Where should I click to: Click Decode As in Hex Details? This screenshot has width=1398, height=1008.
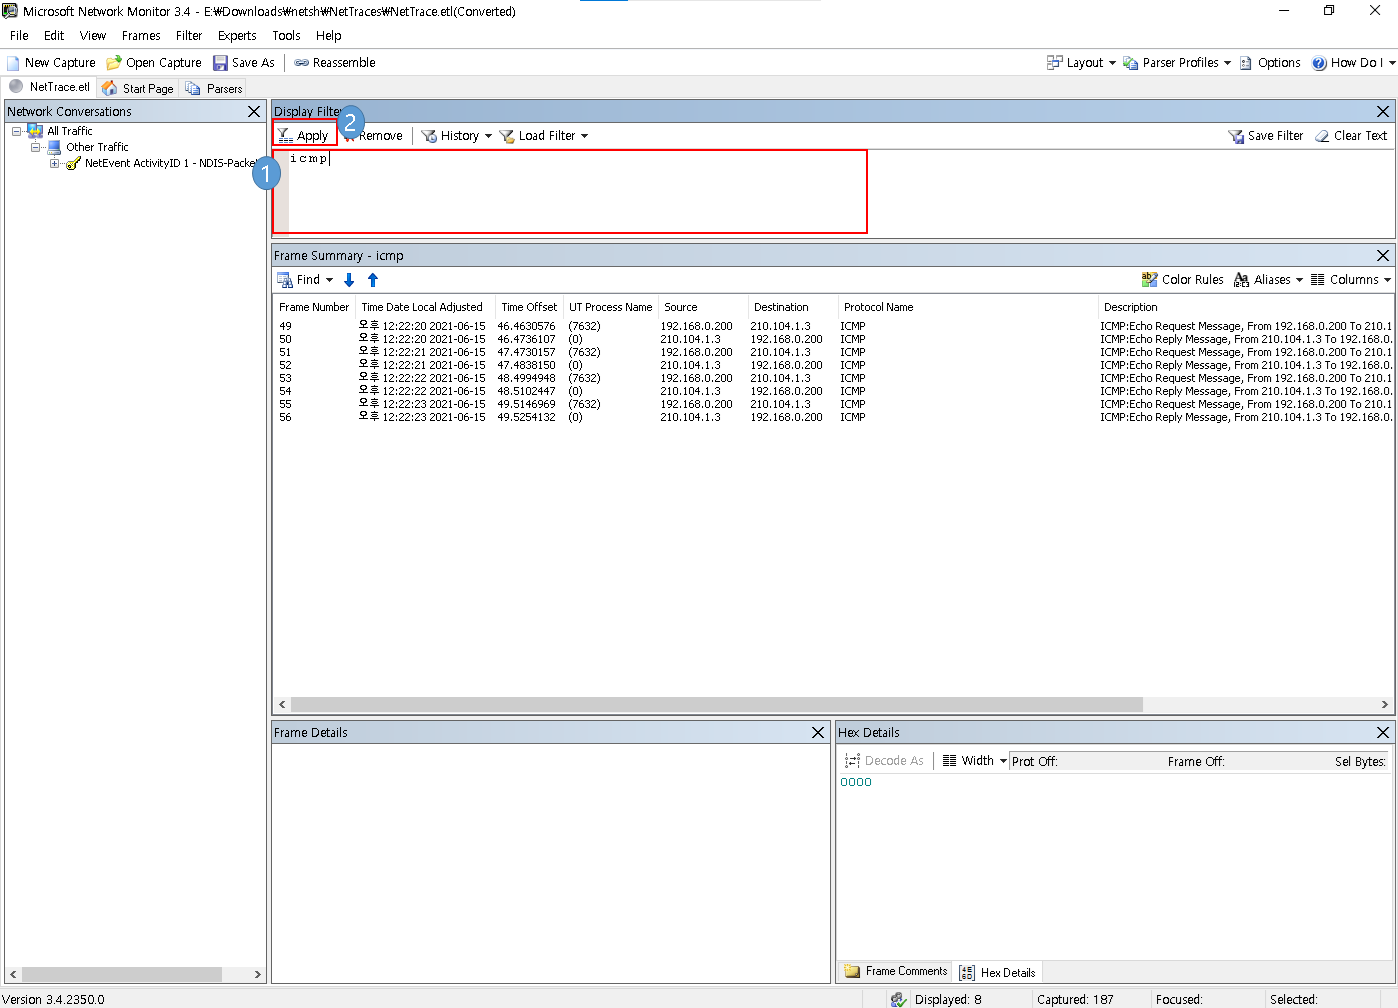tap(884, 761)
